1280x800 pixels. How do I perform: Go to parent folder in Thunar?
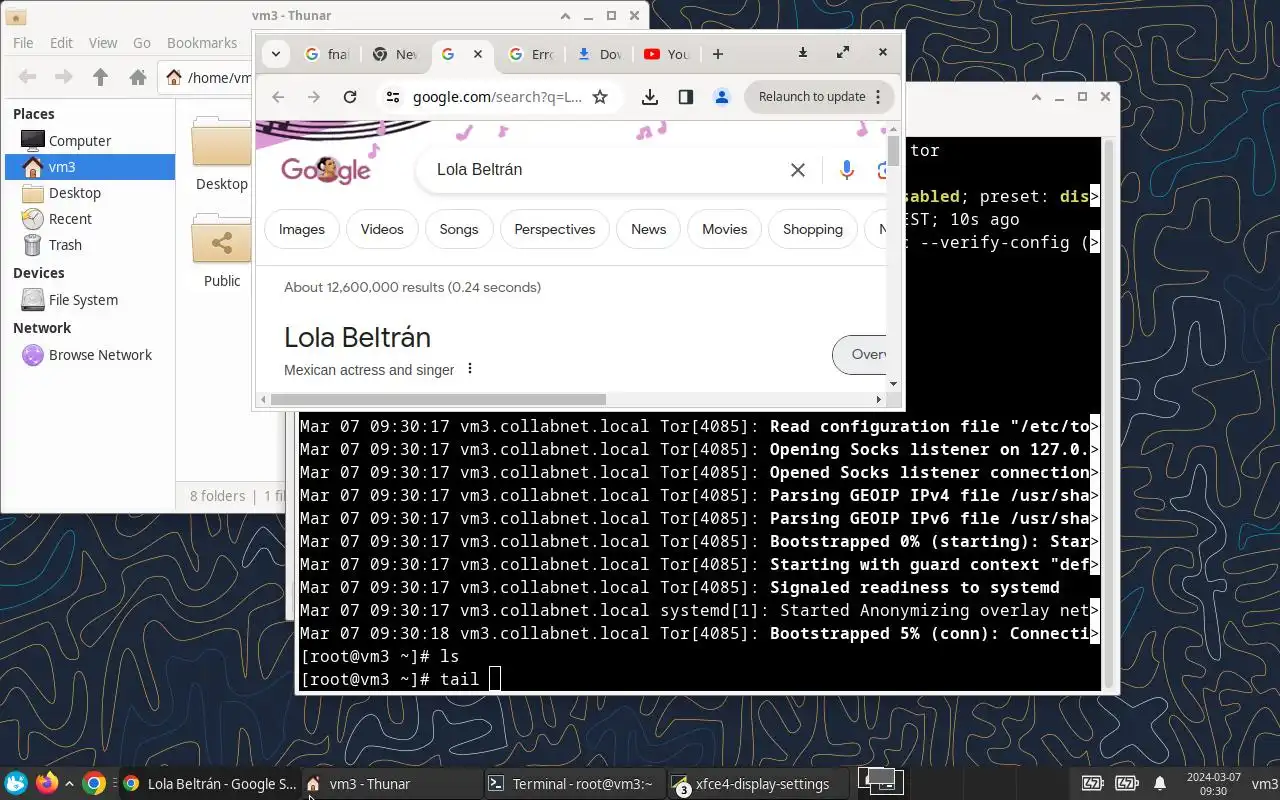(100, 77)
